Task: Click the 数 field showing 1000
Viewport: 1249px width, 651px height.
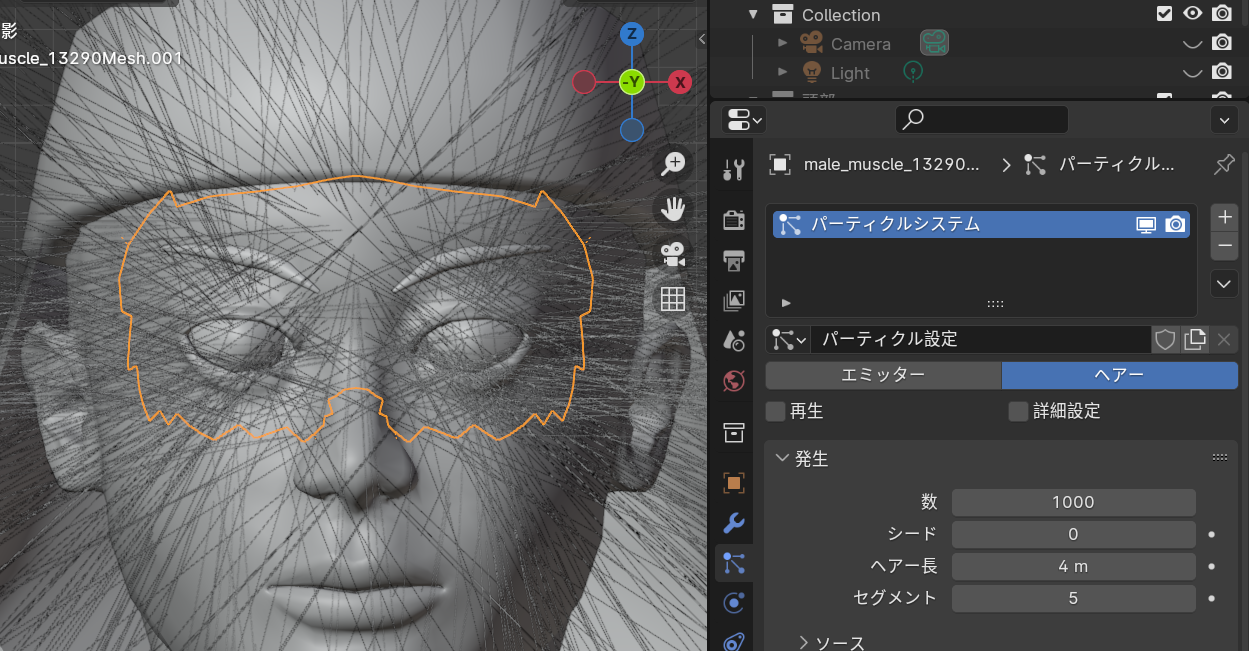Action: (x=1074, y=502)
